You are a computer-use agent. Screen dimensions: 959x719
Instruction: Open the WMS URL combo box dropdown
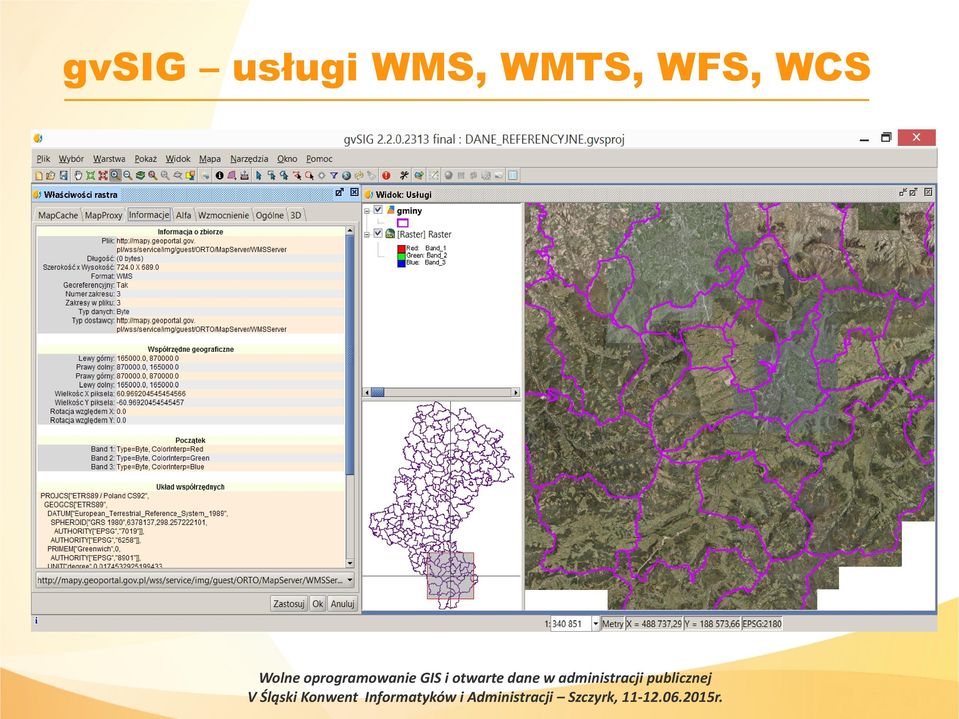[x=350, y=580]
